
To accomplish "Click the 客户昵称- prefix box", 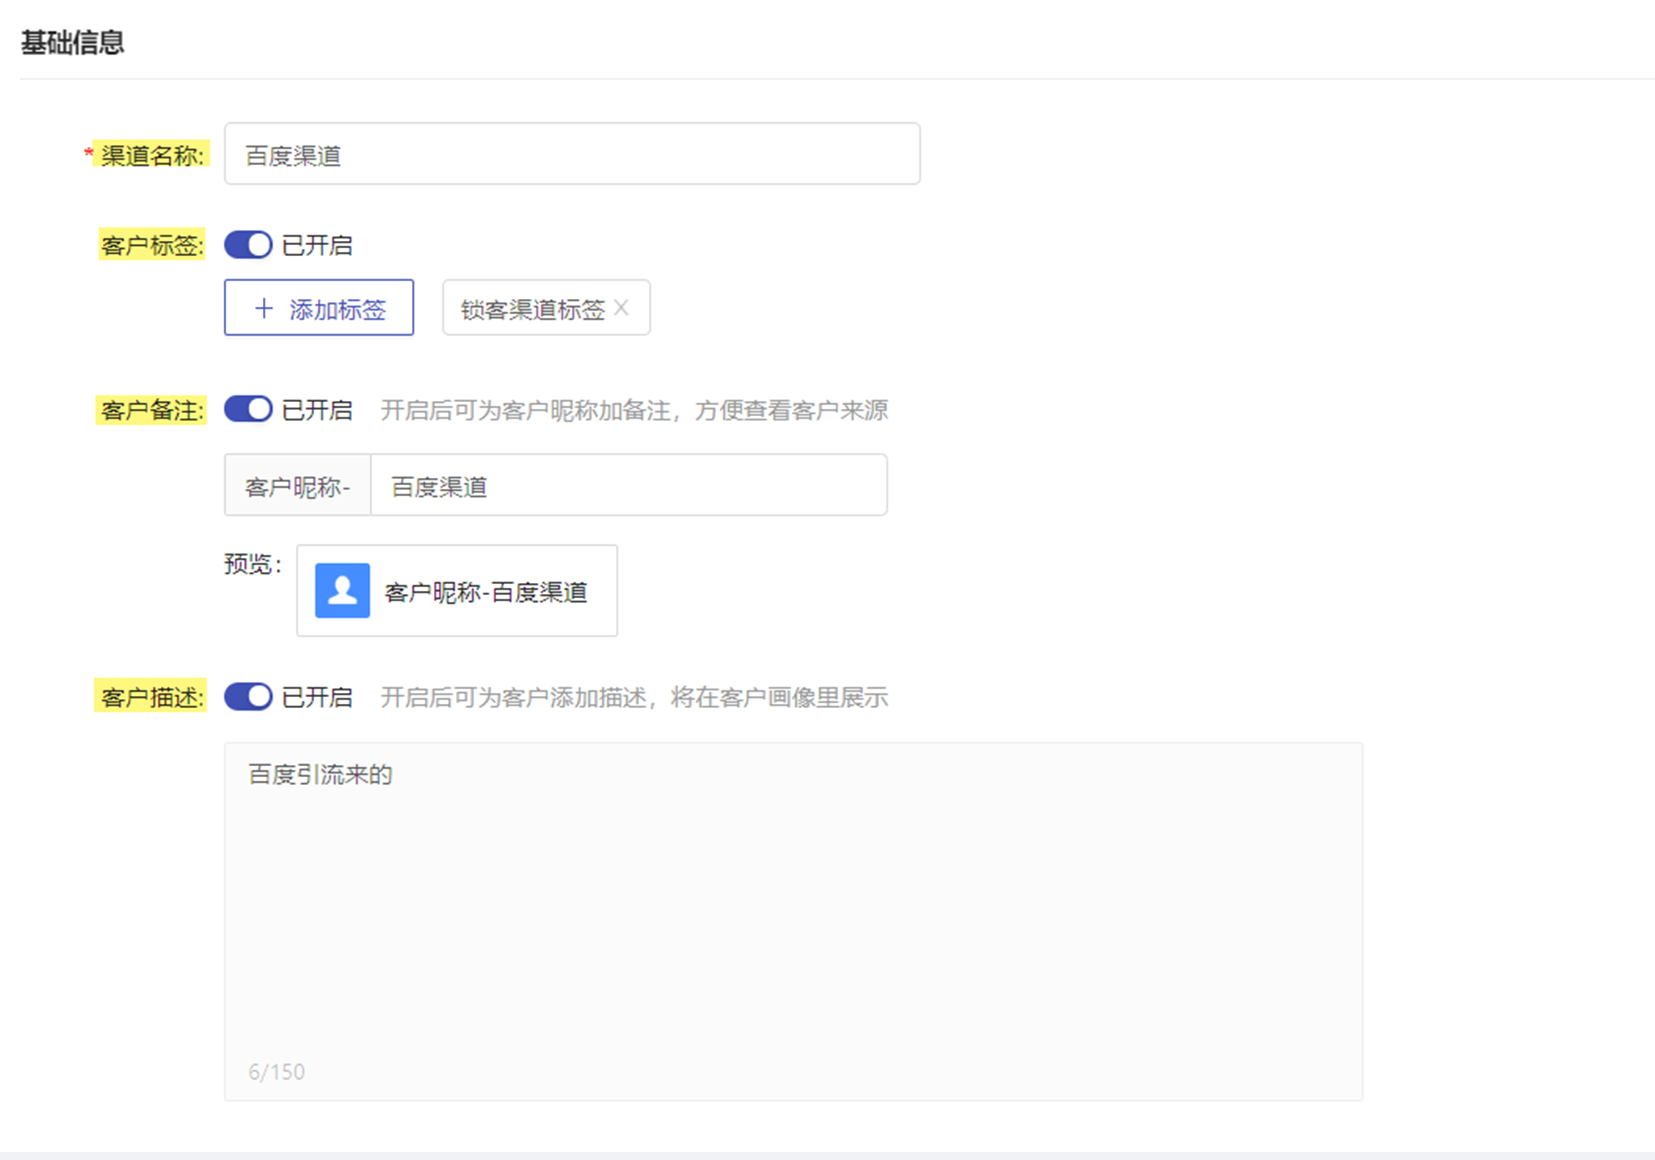I will [298, 485].
